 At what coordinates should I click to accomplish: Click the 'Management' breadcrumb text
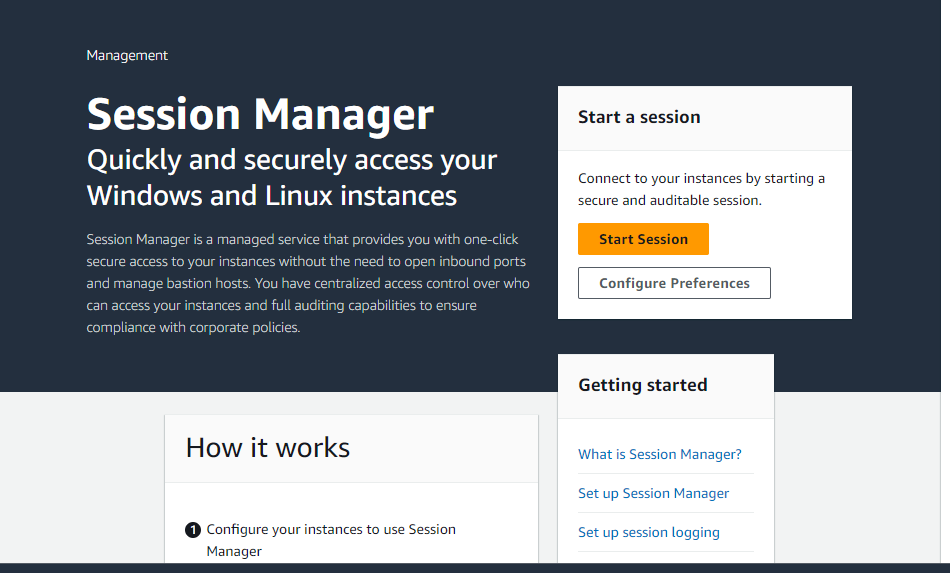click(127, 55)
